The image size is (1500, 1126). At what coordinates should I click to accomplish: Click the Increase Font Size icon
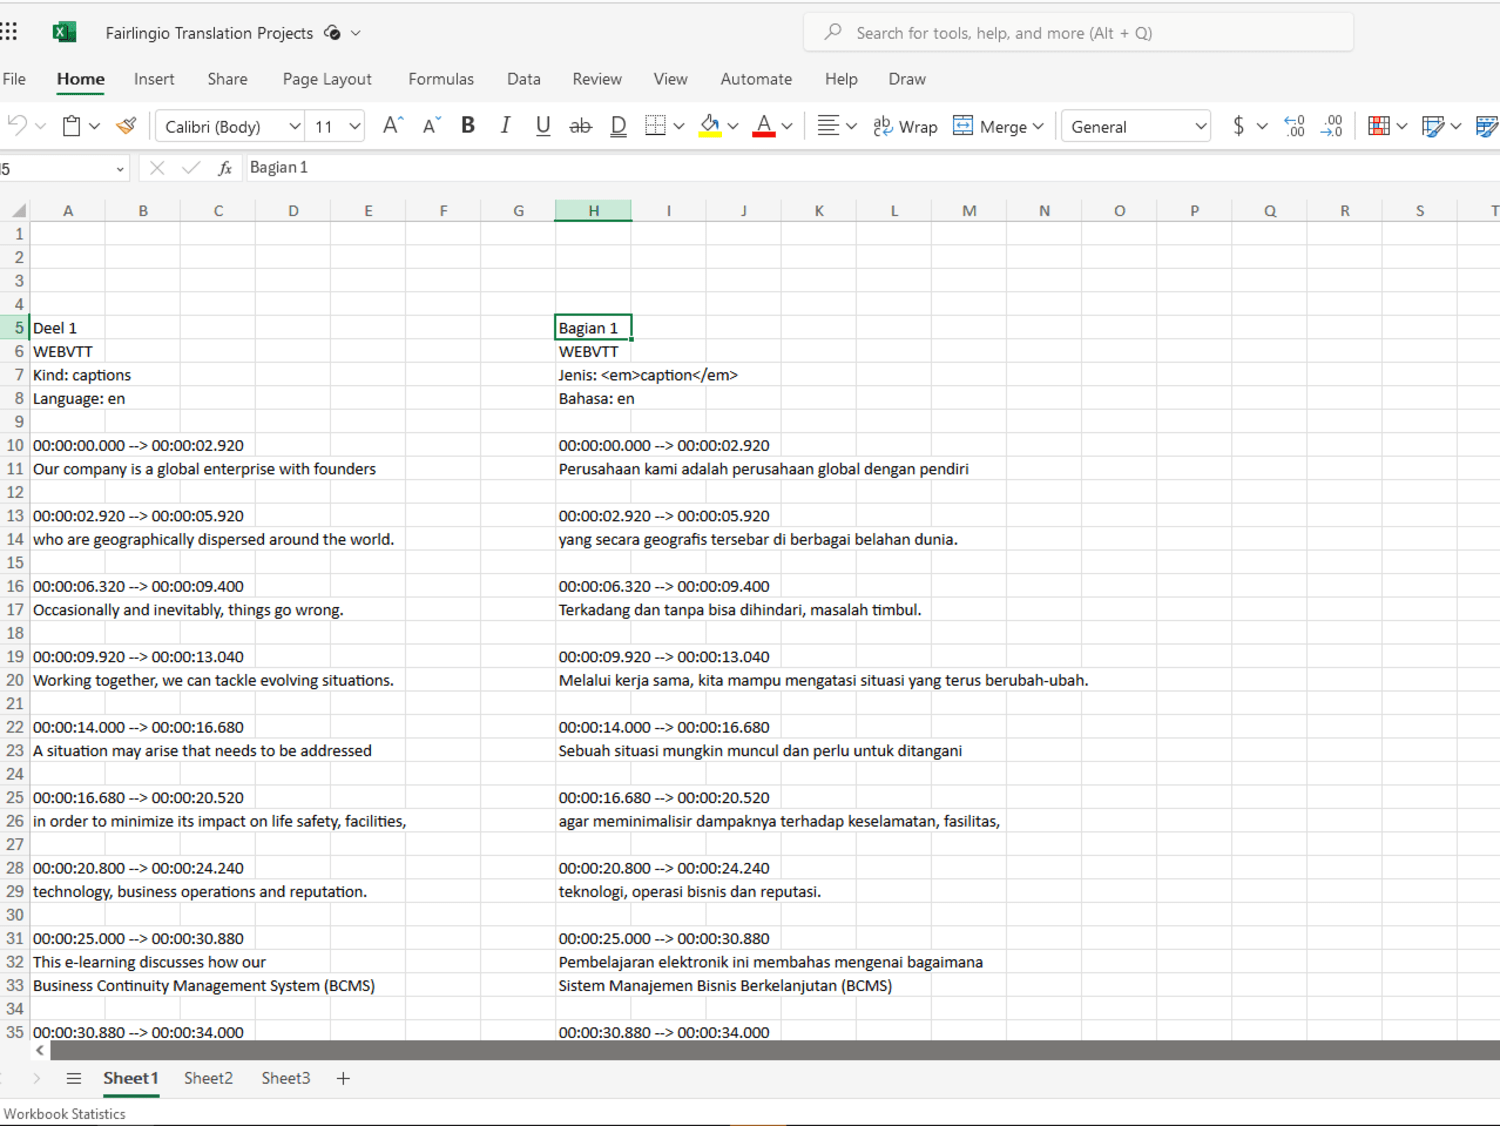[x=393, y=126]
